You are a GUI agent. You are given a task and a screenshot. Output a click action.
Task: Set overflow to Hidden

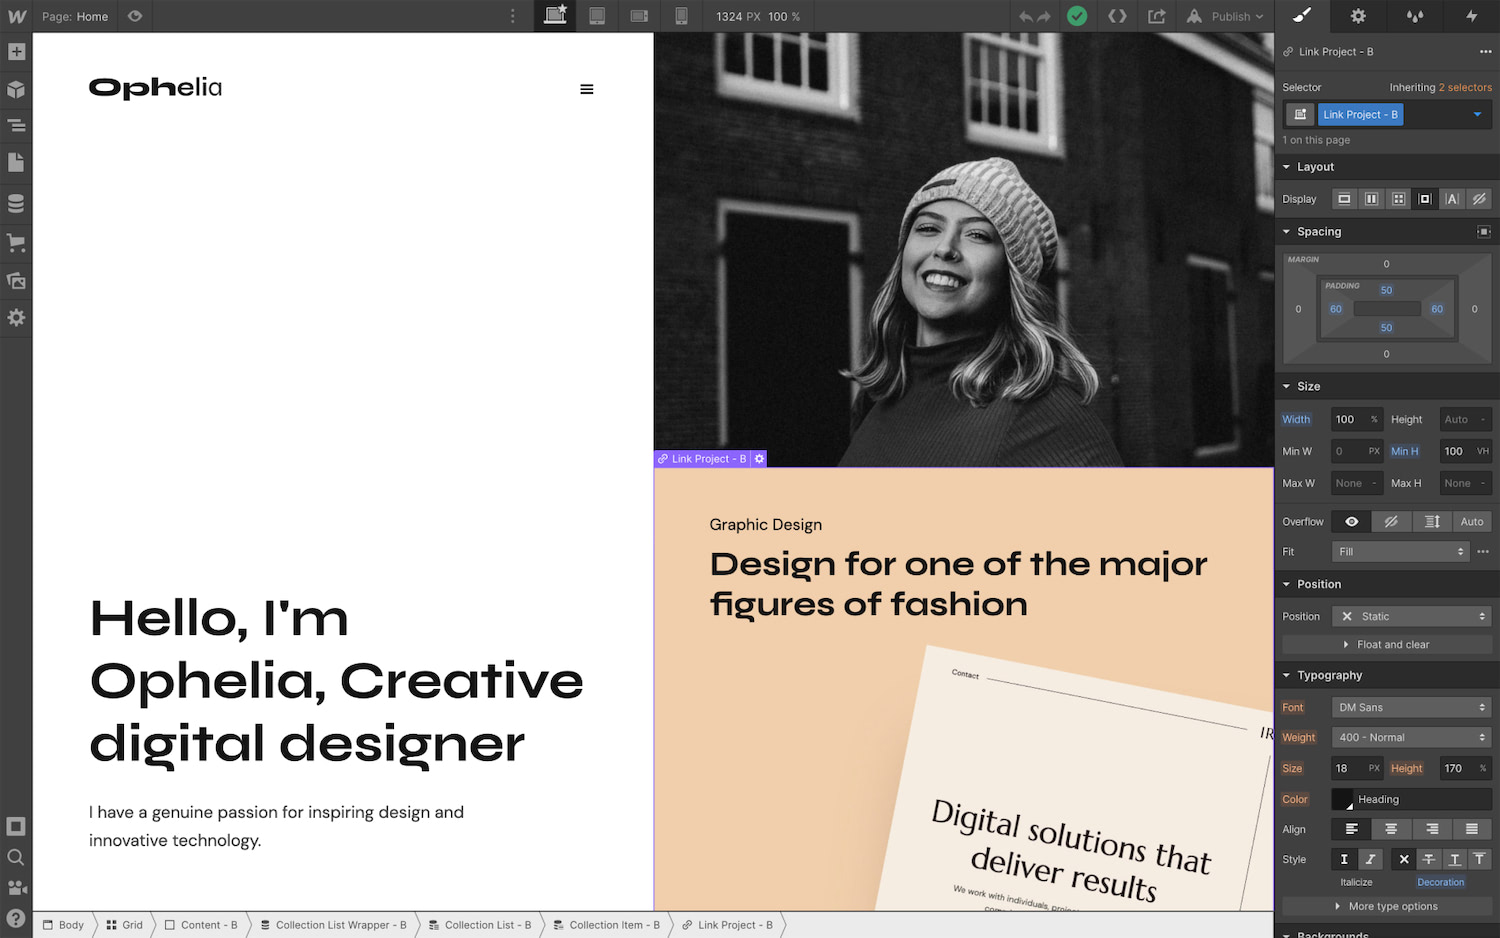point(1391,522)
